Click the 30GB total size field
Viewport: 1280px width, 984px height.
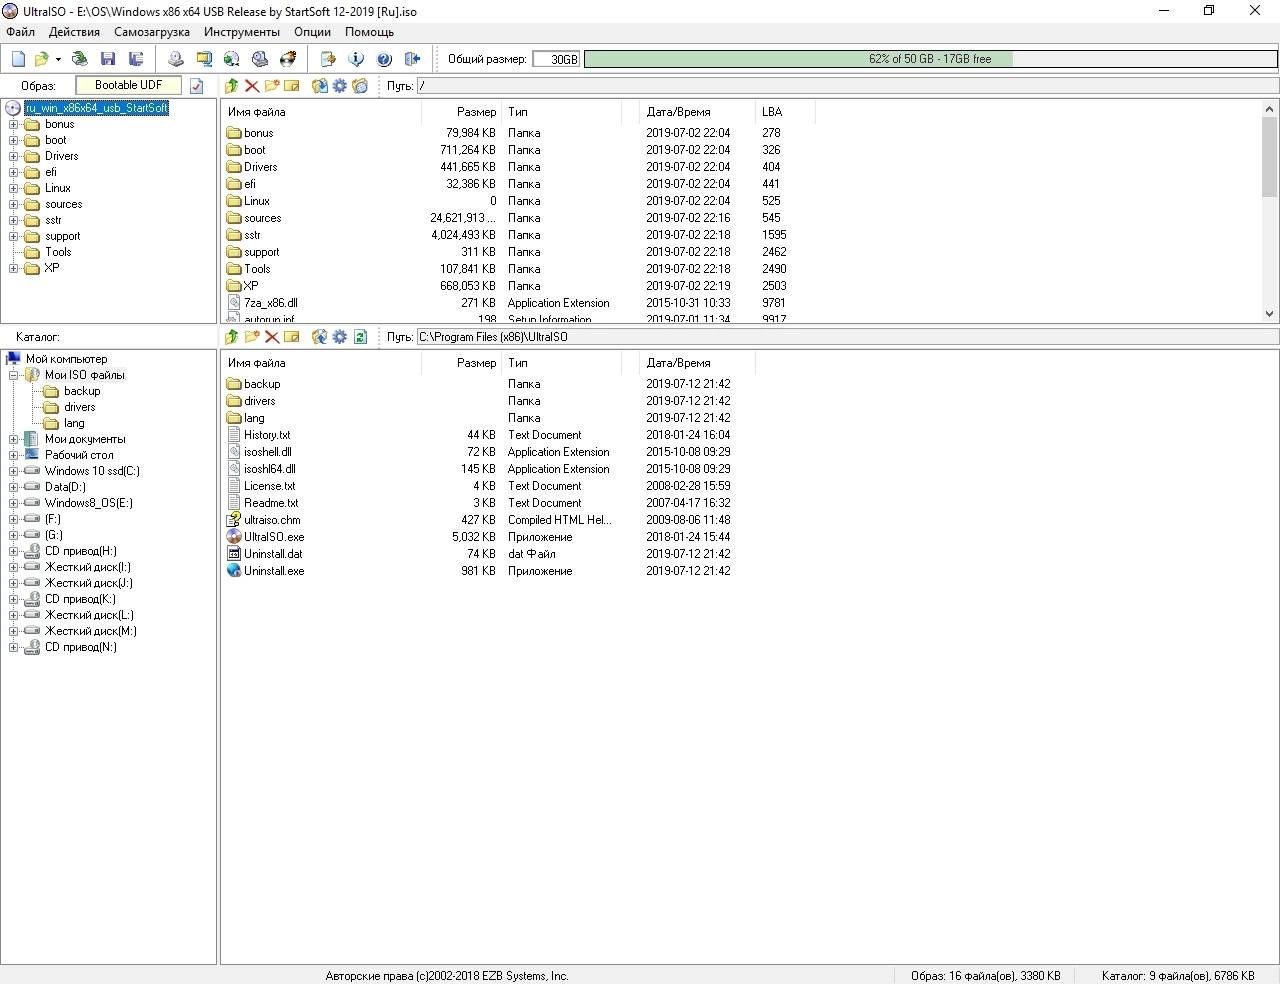click(556, 59)
